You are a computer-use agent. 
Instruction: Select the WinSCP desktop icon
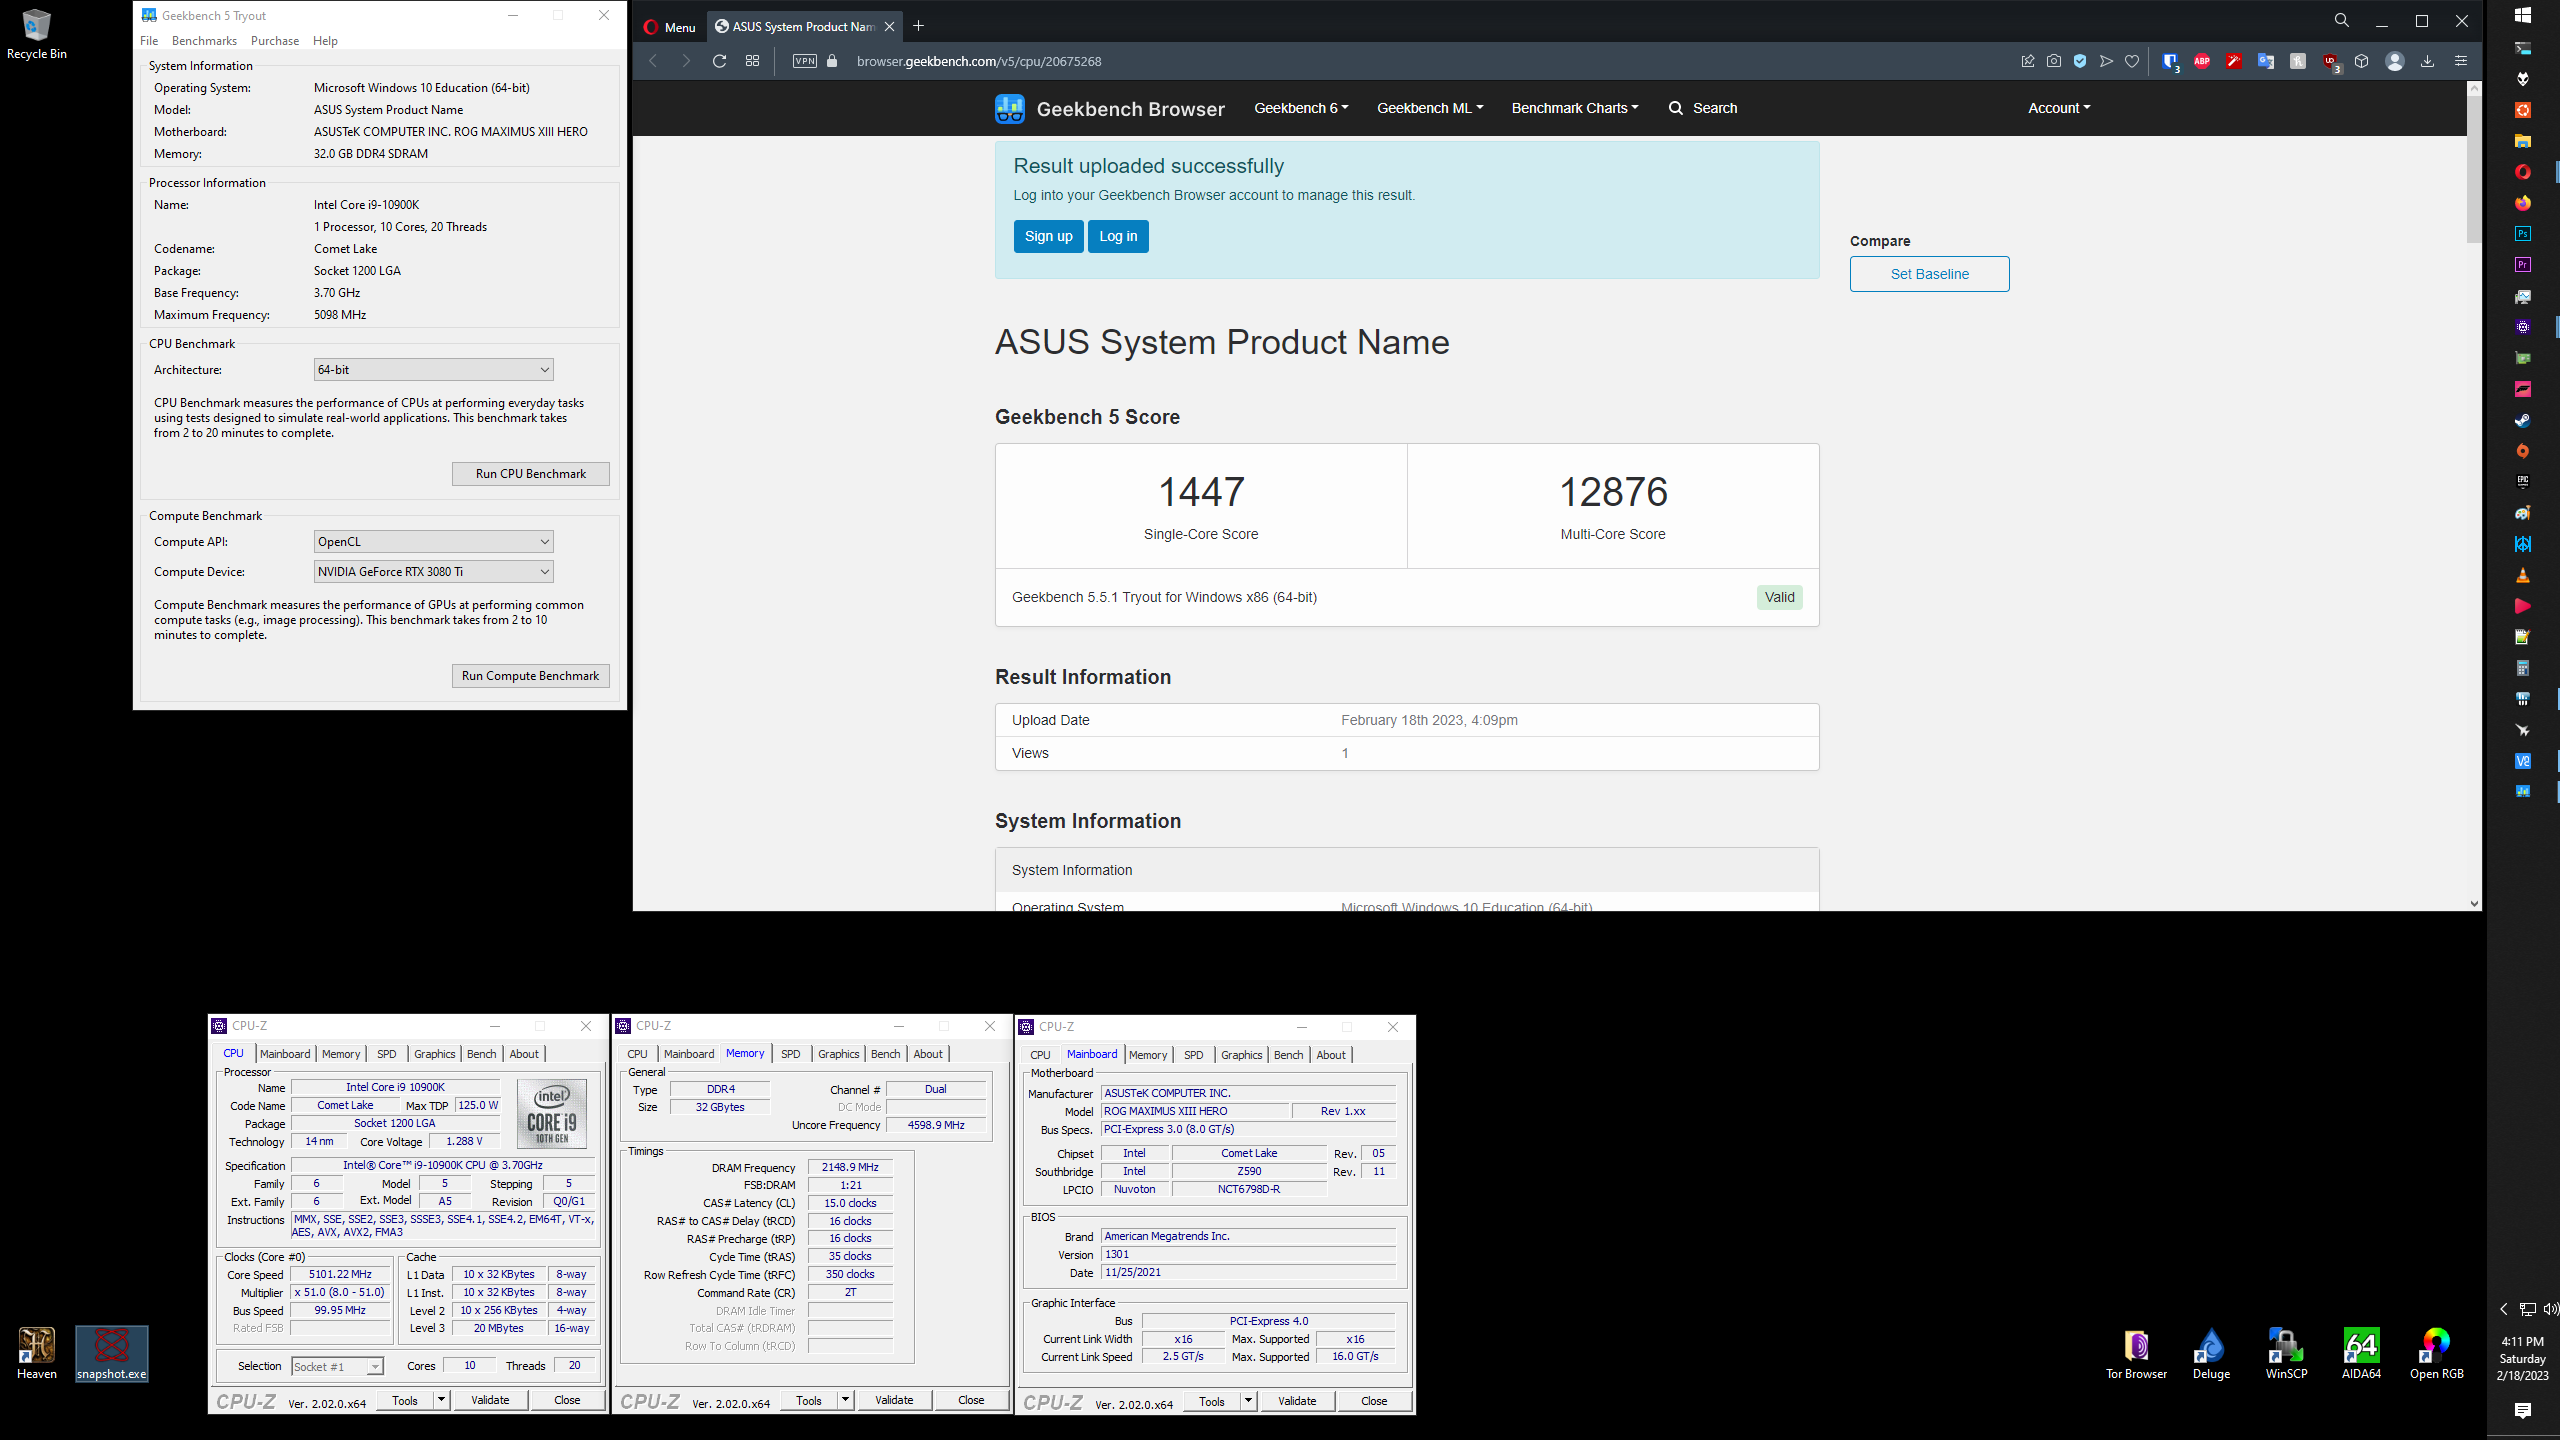click(x=2286, y=1354)
